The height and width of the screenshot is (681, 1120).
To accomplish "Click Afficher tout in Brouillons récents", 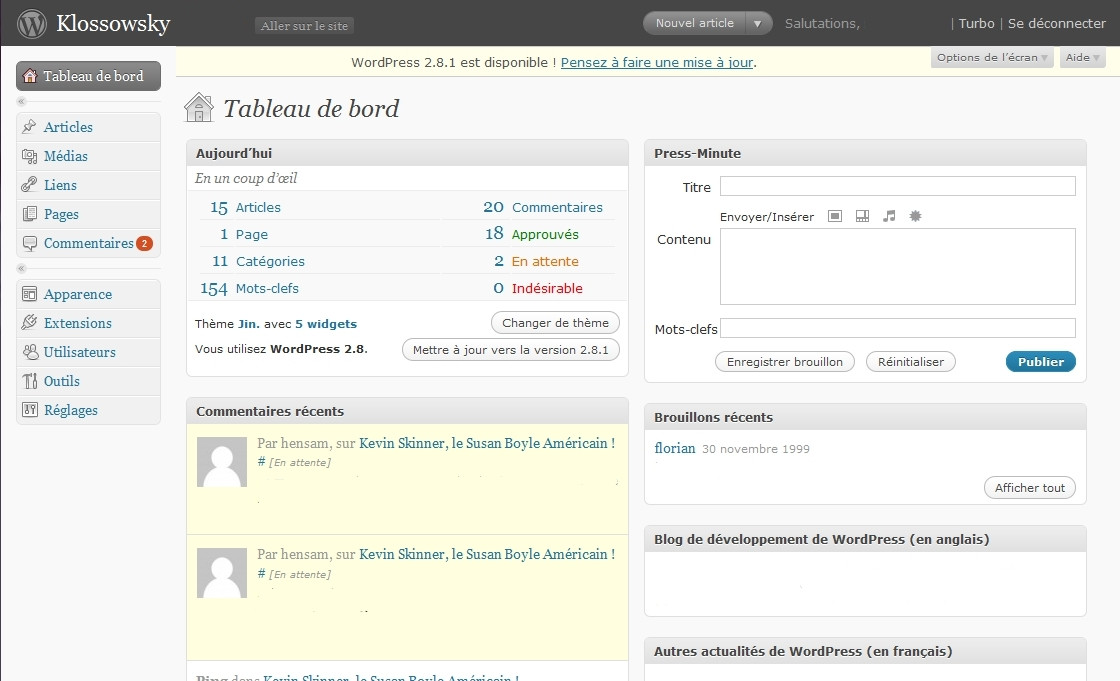I will click(1029, 487).
